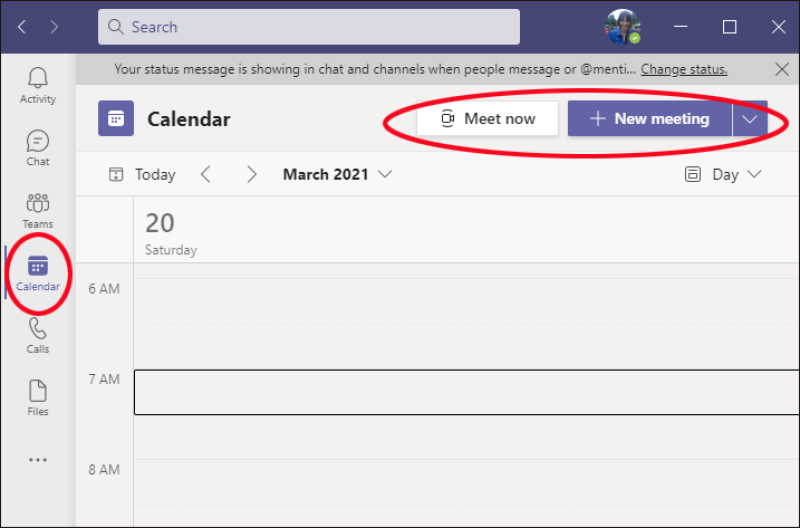Viewport: 800px width, 528px height.
Task: Start a meeting with Meet now
Action: point(487,118)
